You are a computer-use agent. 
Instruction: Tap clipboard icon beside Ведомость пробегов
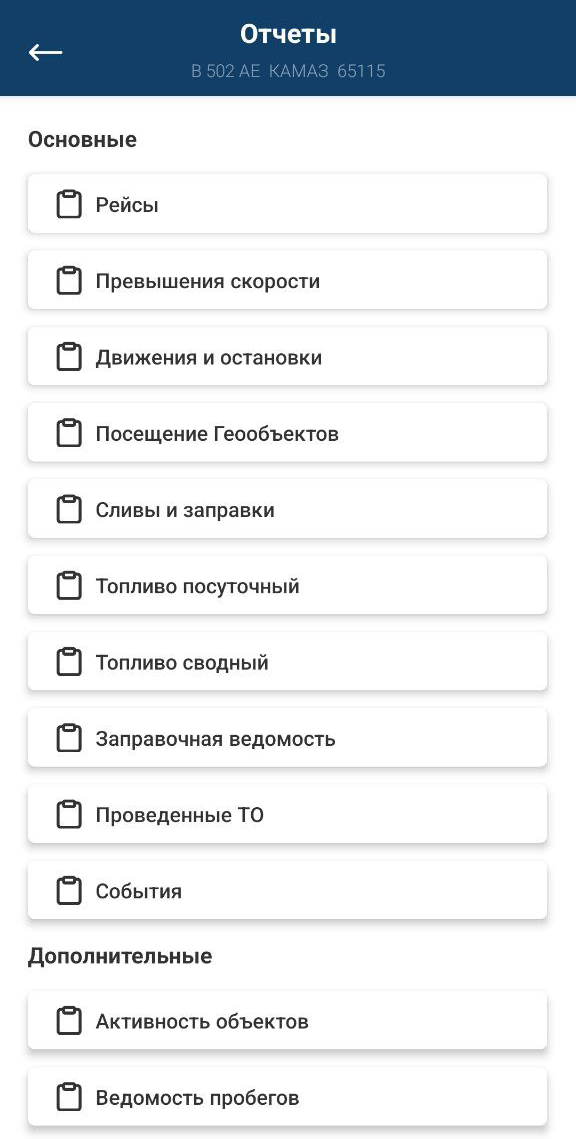click(x=69, y=1097)
